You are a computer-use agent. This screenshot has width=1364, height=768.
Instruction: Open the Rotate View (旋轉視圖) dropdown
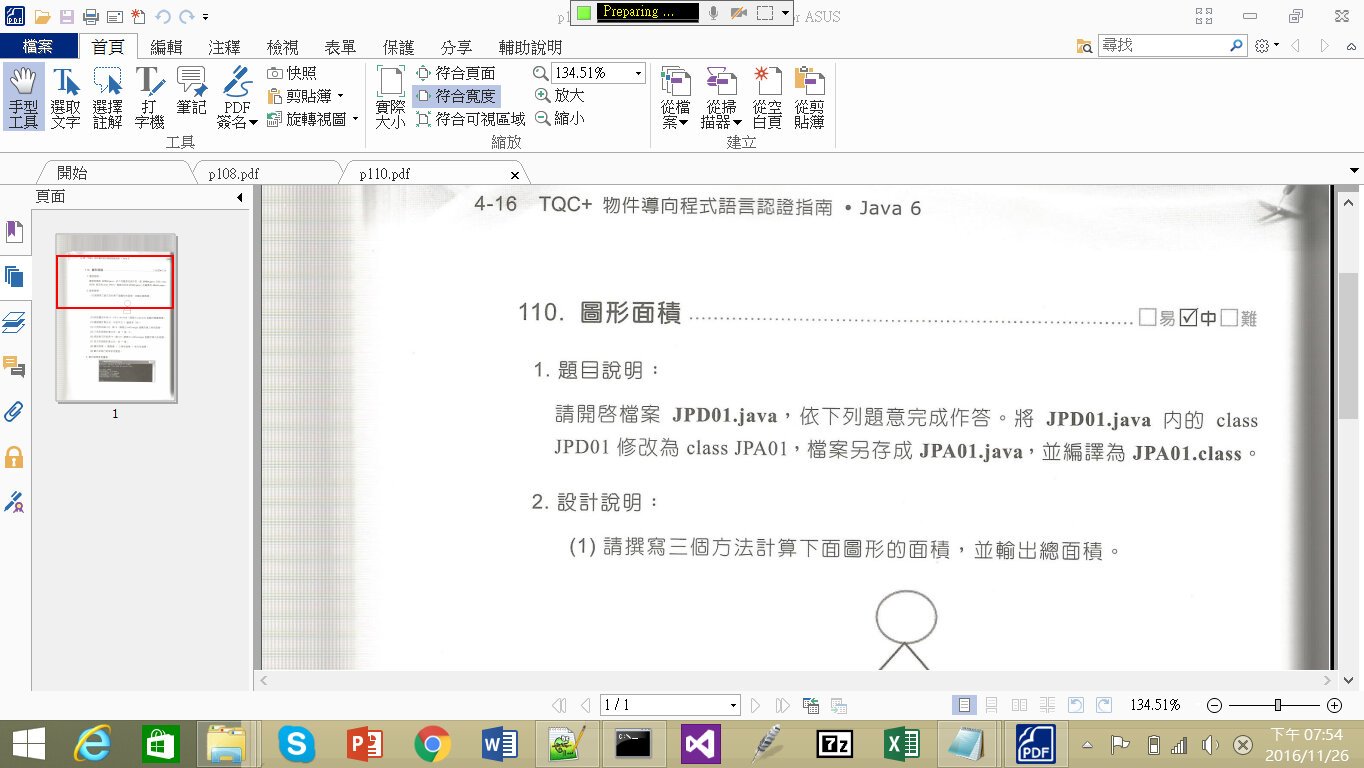[x=313, y=118]
